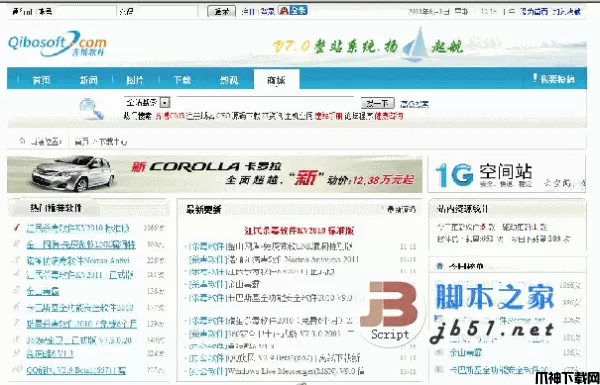Click the icon beside the 今日榜单 header
This screenshot has width=600, height=385.
[440, 266]
